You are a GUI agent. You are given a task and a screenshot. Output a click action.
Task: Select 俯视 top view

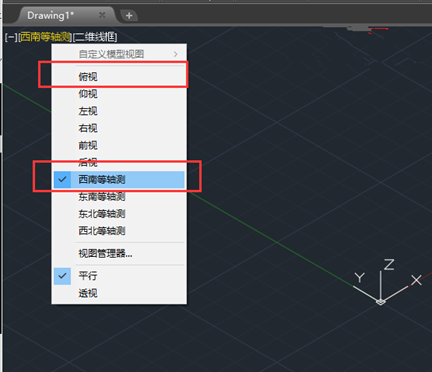(x=119, y=77)
